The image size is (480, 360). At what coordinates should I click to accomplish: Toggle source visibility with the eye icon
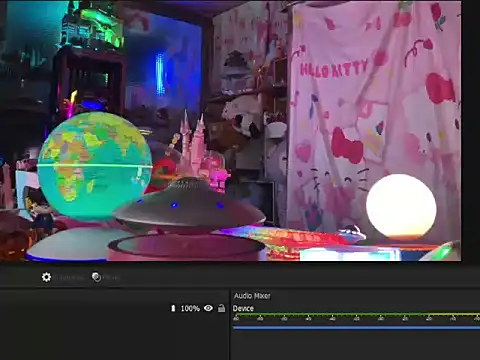(x=209, y=308)
